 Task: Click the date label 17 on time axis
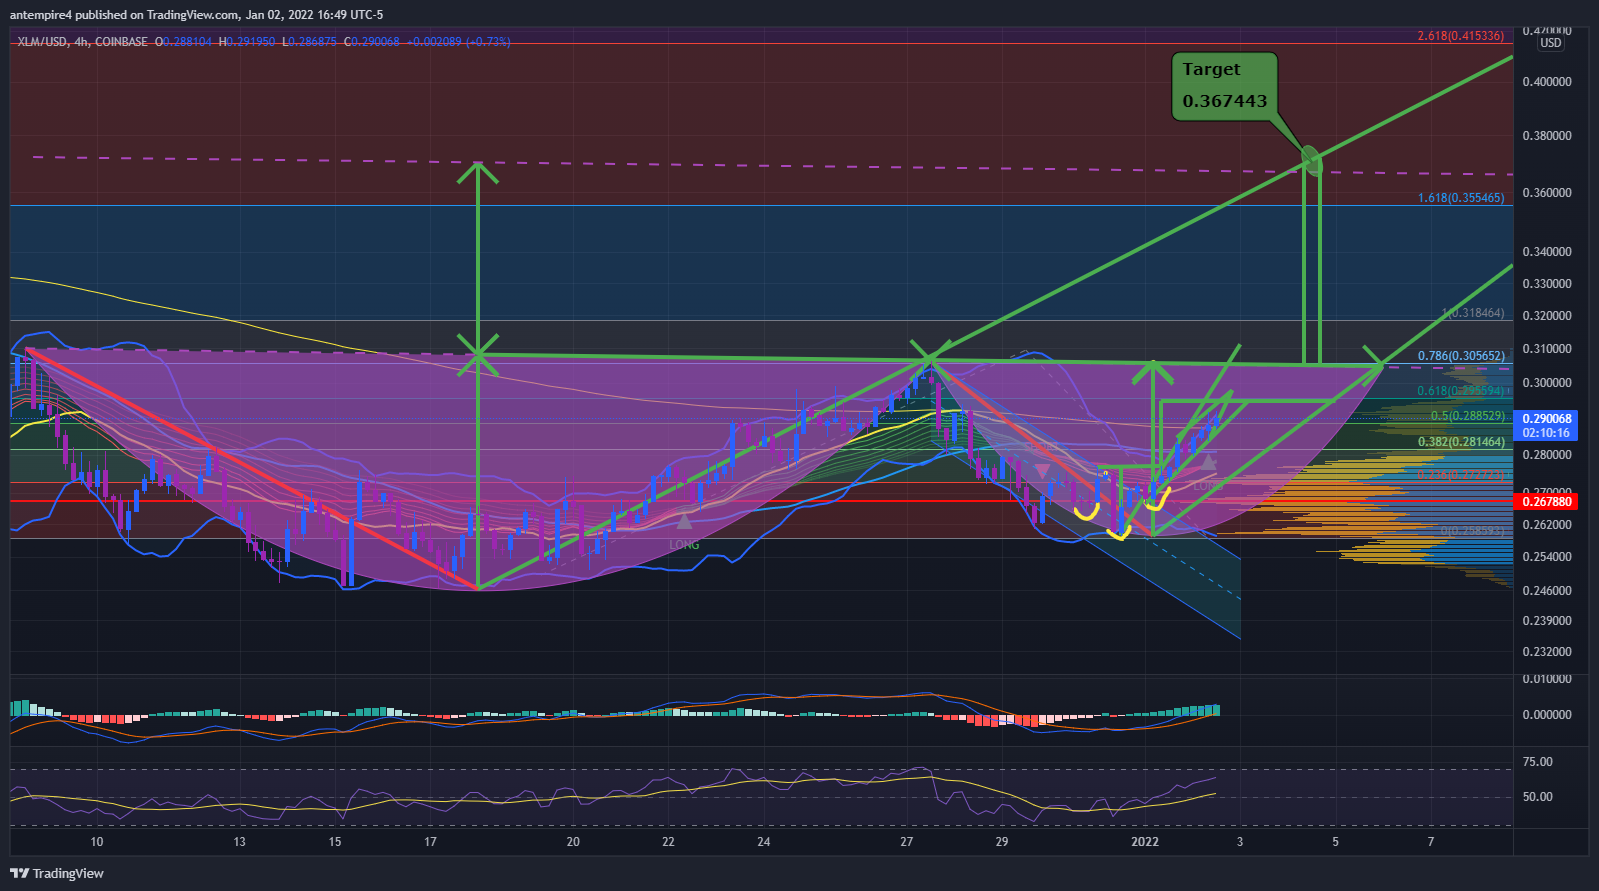click(430, 842)
